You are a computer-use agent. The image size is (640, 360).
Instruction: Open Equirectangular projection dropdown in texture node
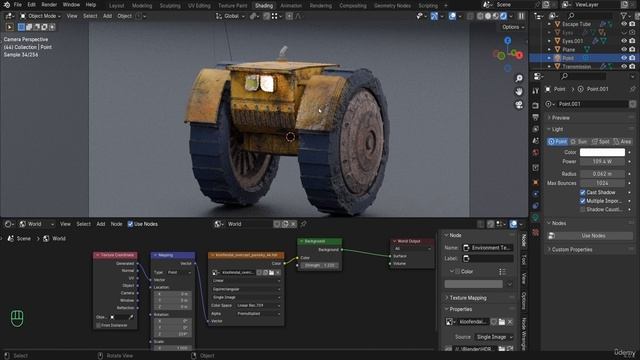tap(246, 289)
